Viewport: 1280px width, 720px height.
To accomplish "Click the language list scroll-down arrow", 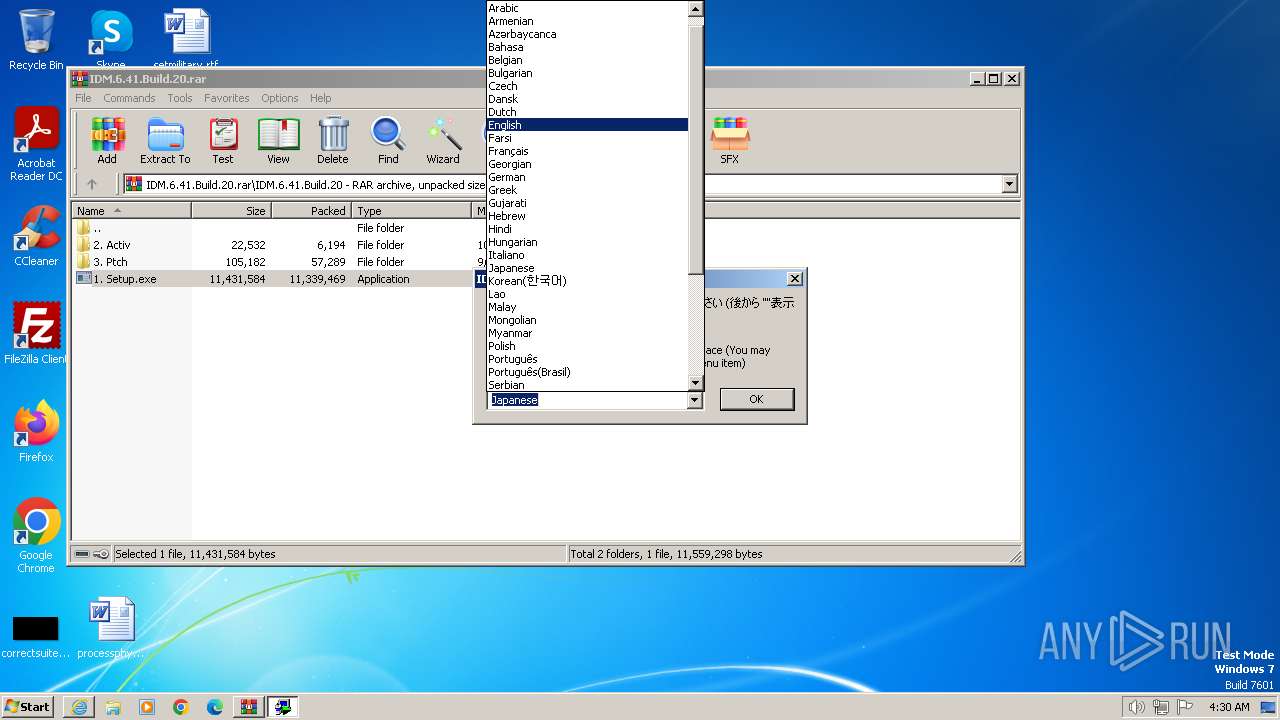I will click(x=696, y=383).
